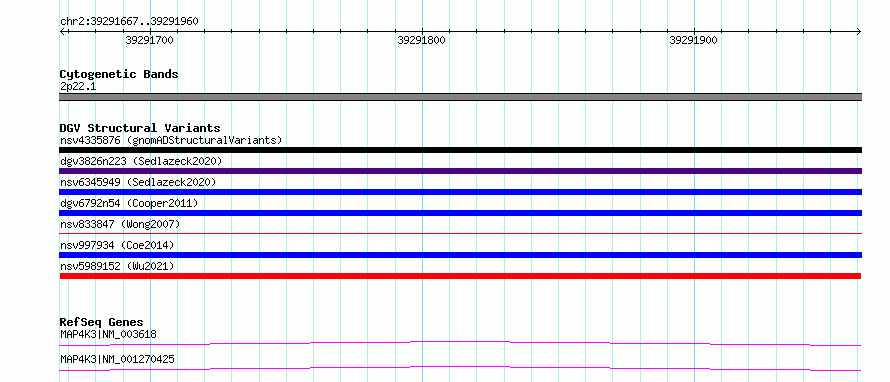This screenshot has height=382, width=890.
Task: Open variant label nsv4335876 (gnomADStructuralVariants)
Action: tap(171, 140)
